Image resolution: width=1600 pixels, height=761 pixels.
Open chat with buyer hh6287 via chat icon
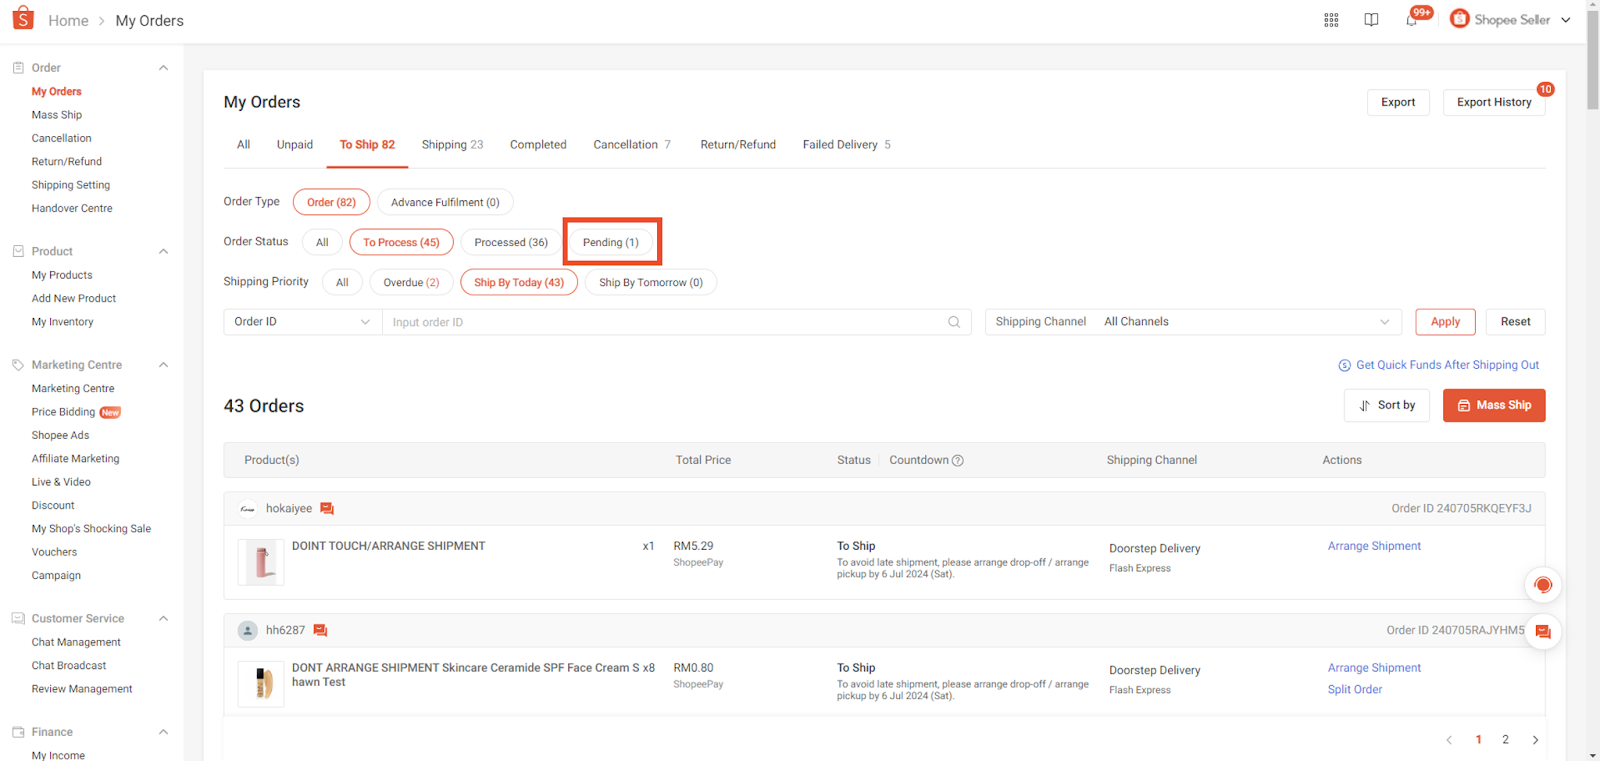click(320, 631)
